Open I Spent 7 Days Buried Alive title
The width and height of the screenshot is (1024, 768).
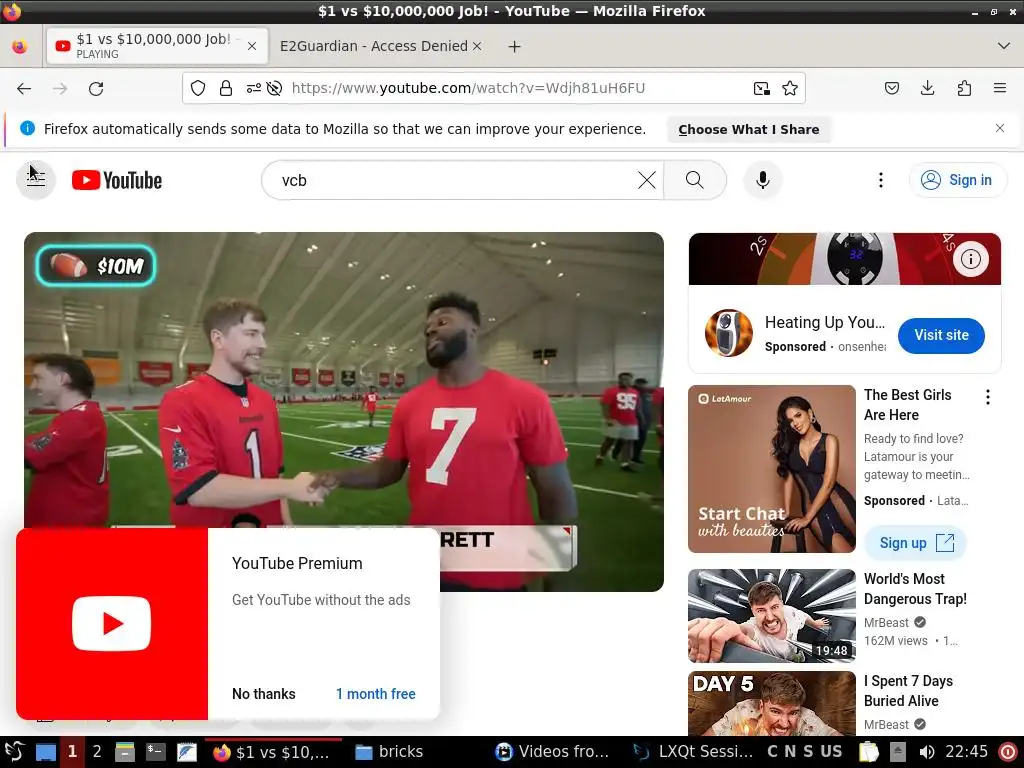pos(908,690)
